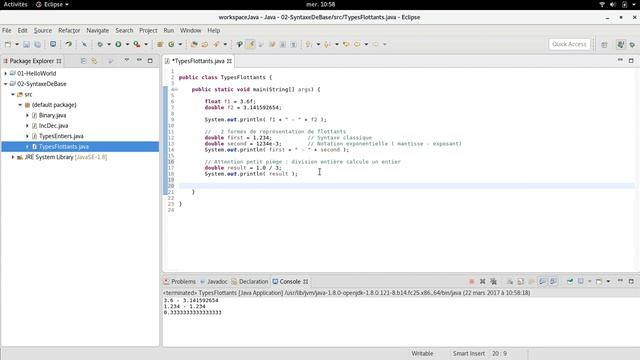Click the Debug bug icon in toolbar
Screen dimensions: 640x360
(100, 44)
